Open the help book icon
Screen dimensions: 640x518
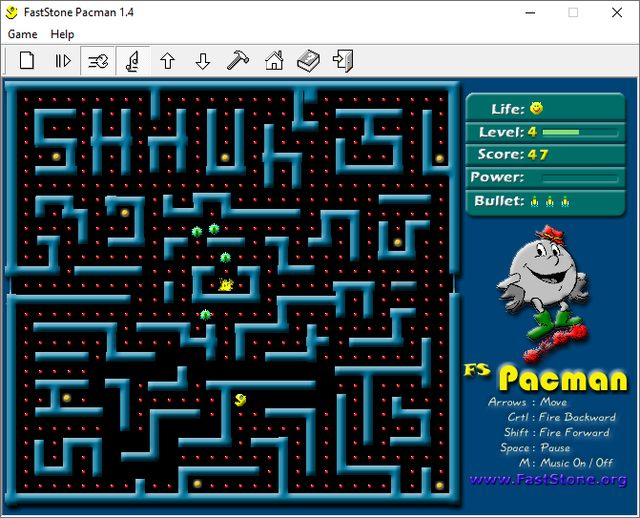[309, 61]
